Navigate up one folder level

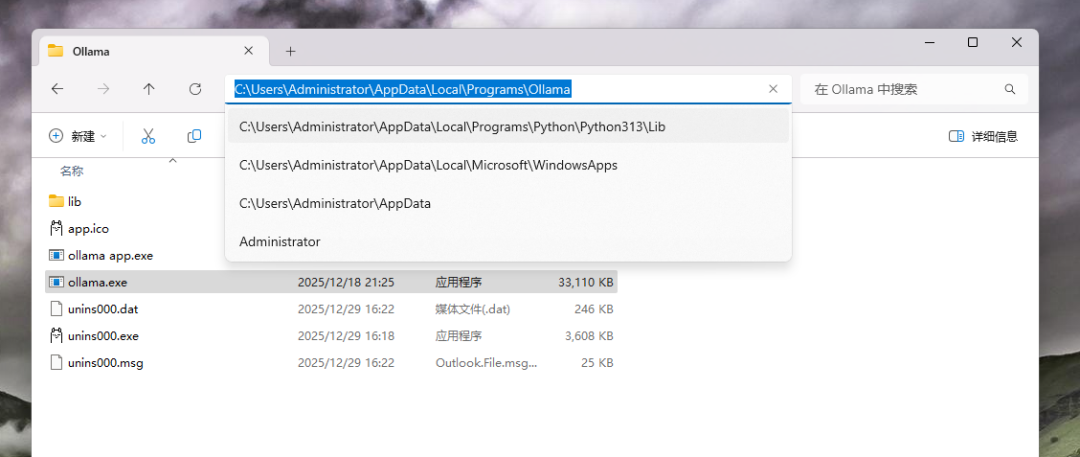tap(149, 89)
